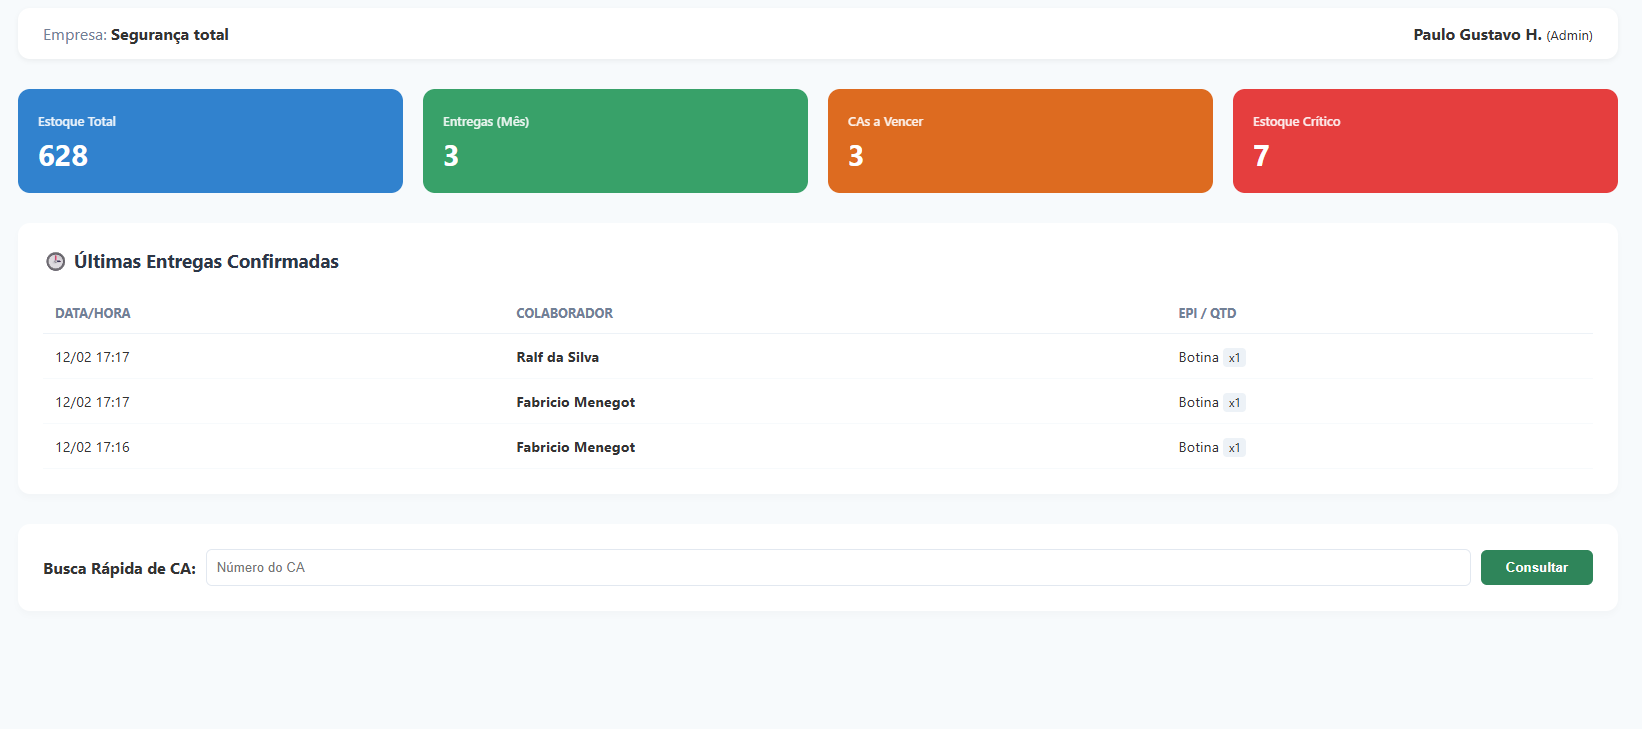Click the EPI / QTD column header
Image resolution: width=1642 pixels, height=729 pixels.
(x=1207, y=313)
